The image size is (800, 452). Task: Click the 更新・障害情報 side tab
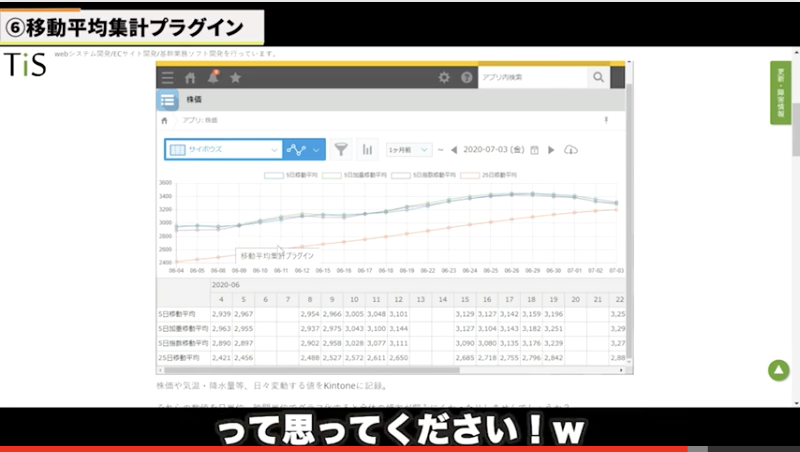[780, 93]
